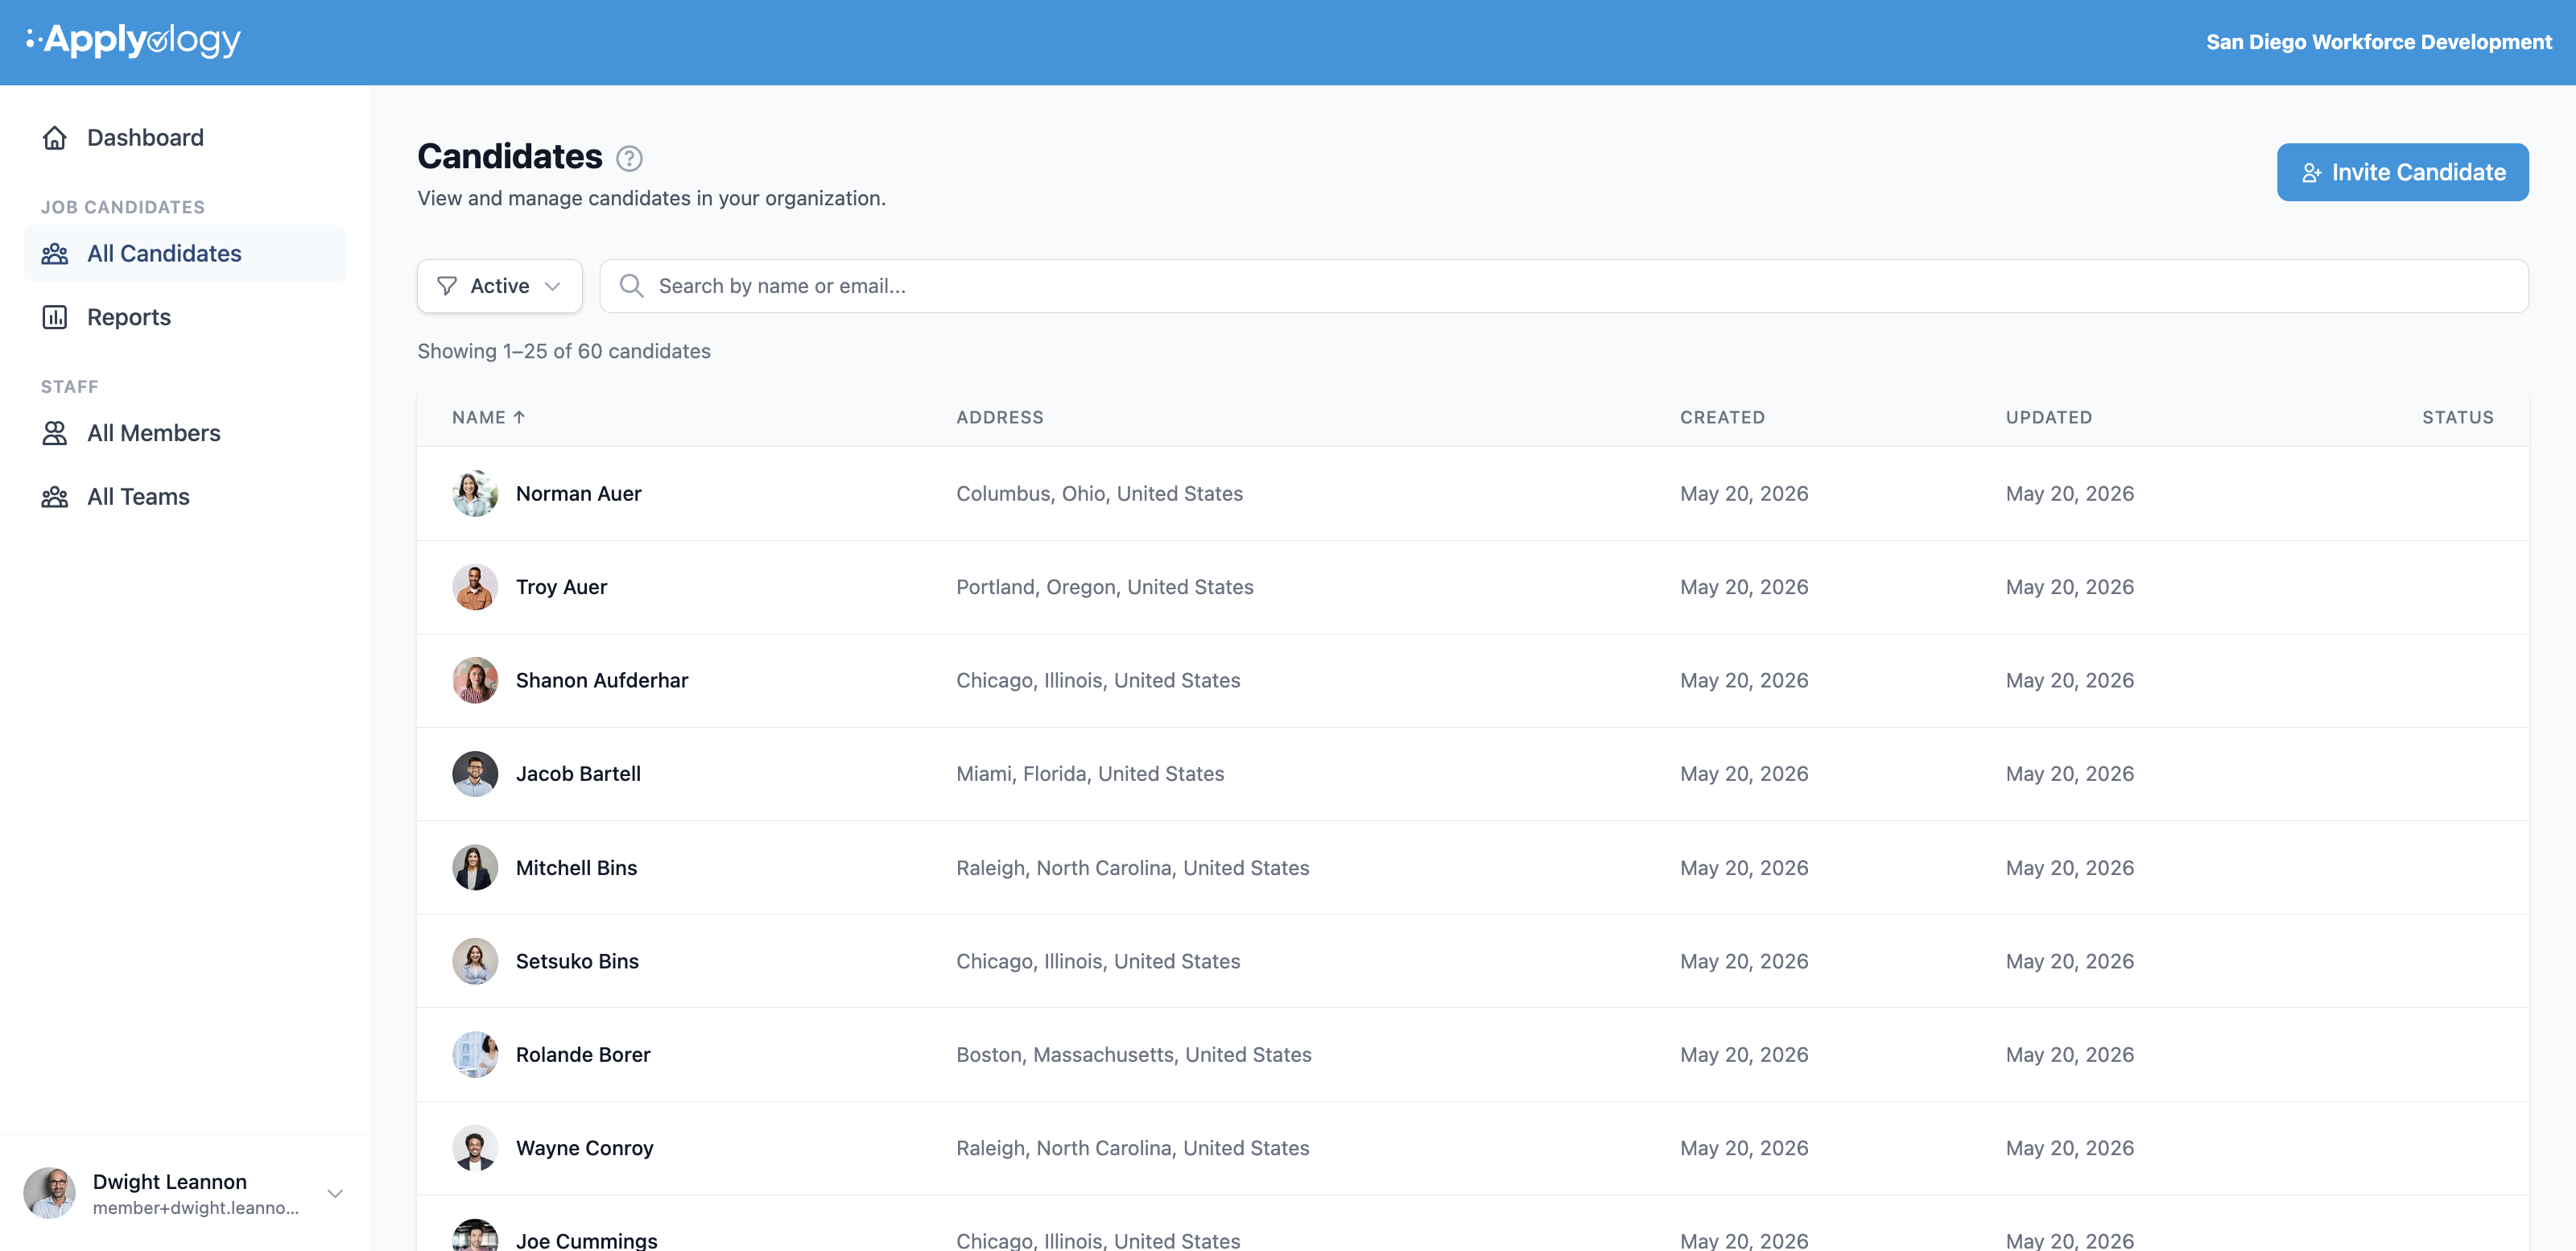This screenshot has height=1251, width=2576.
Task: Click the Invite Candidate button
Action: tap(2402, 172)
